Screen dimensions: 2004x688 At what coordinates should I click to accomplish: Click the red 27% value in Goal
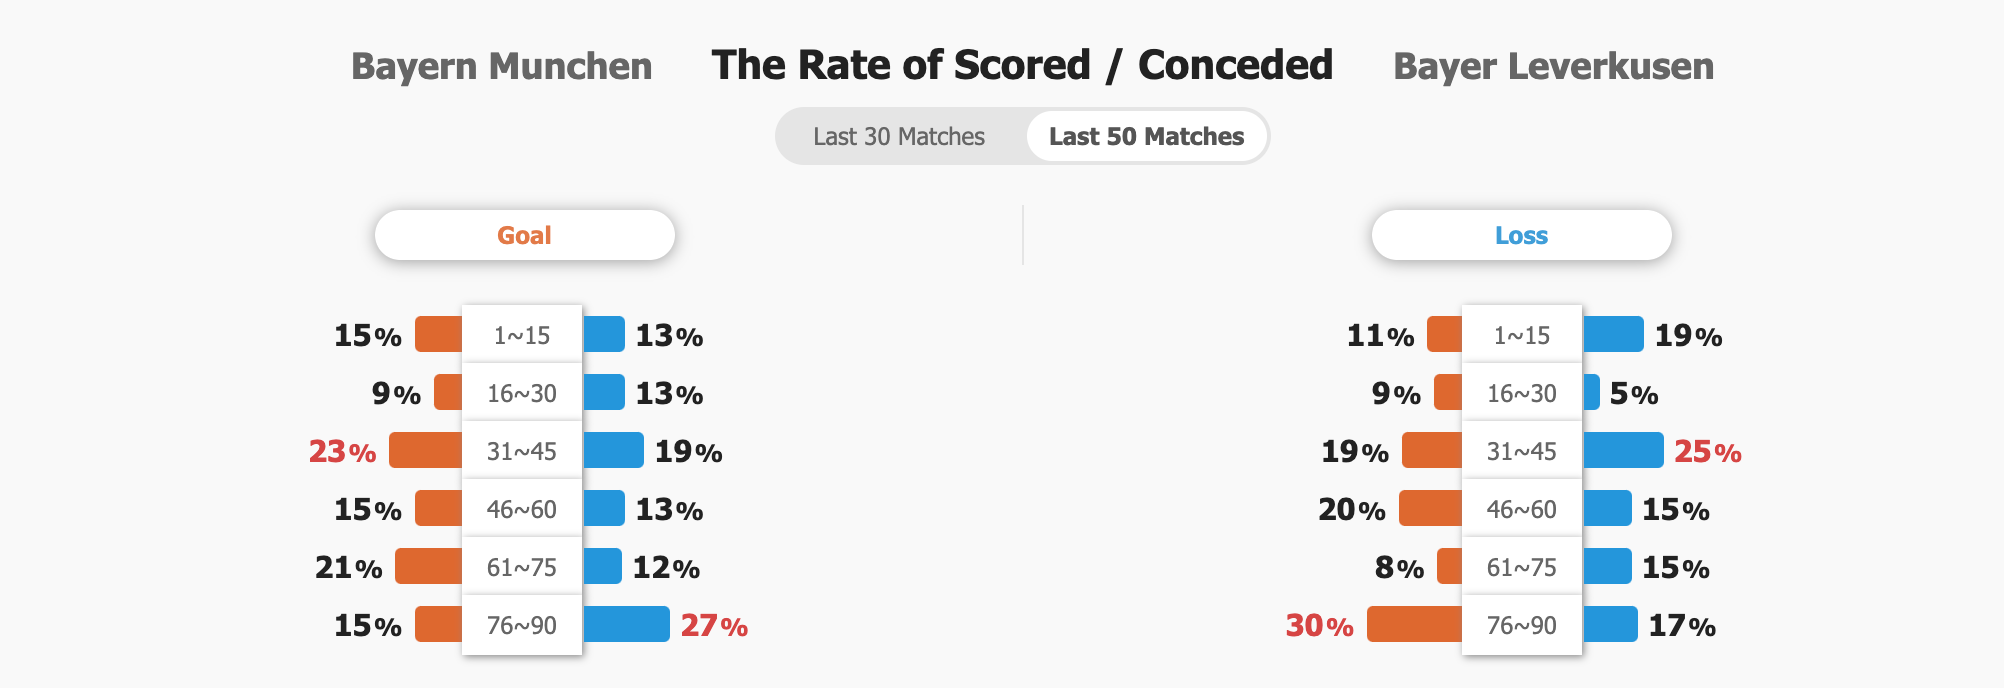[714, 626]
